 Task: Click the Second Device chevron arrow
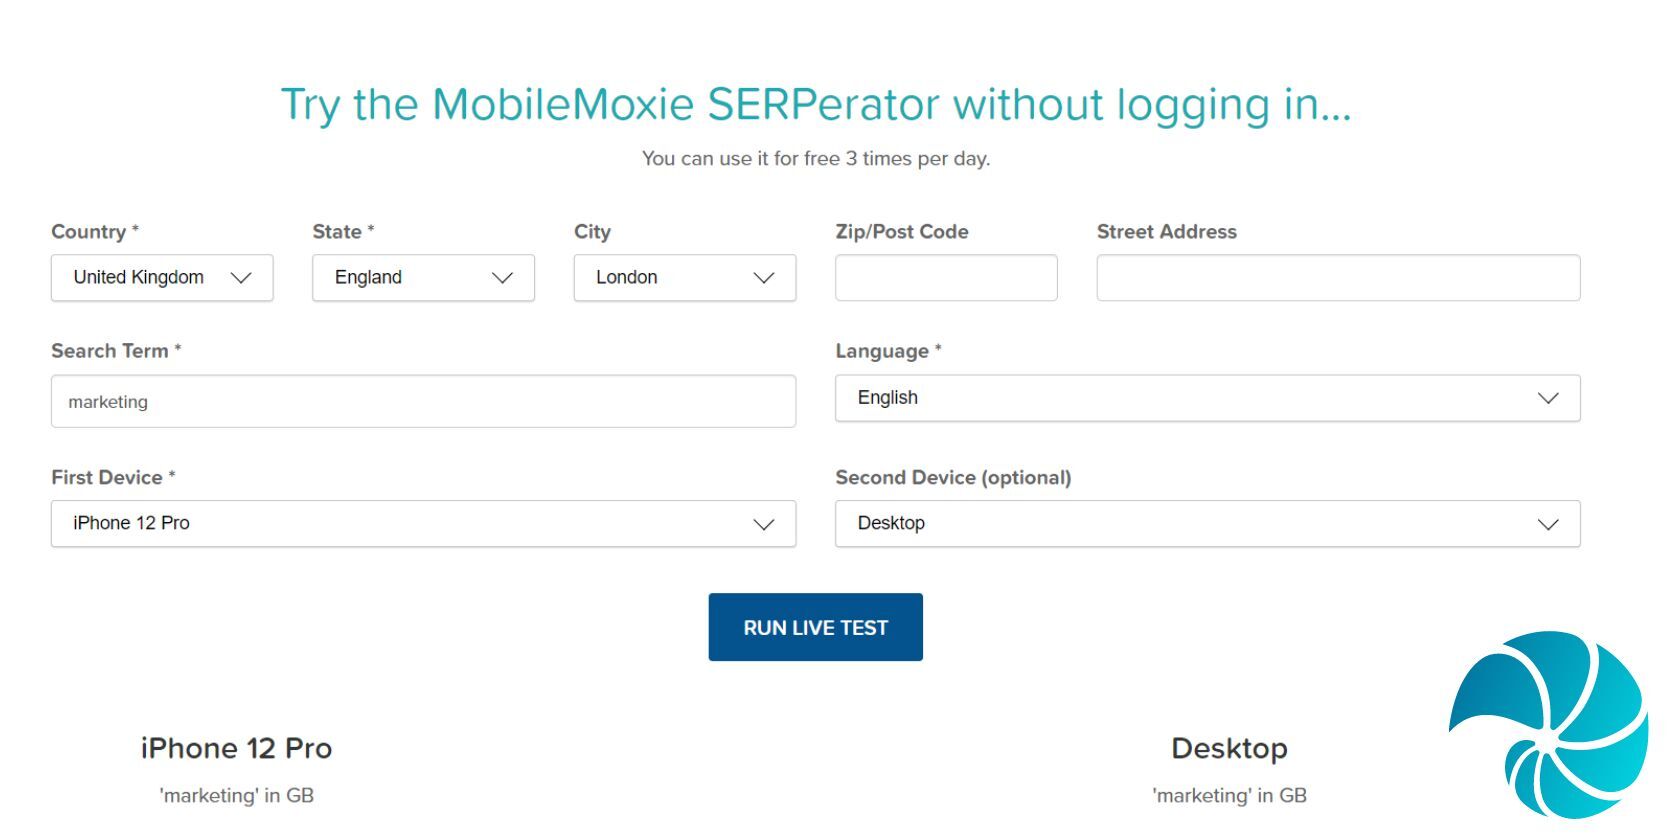coord(1548,524)
